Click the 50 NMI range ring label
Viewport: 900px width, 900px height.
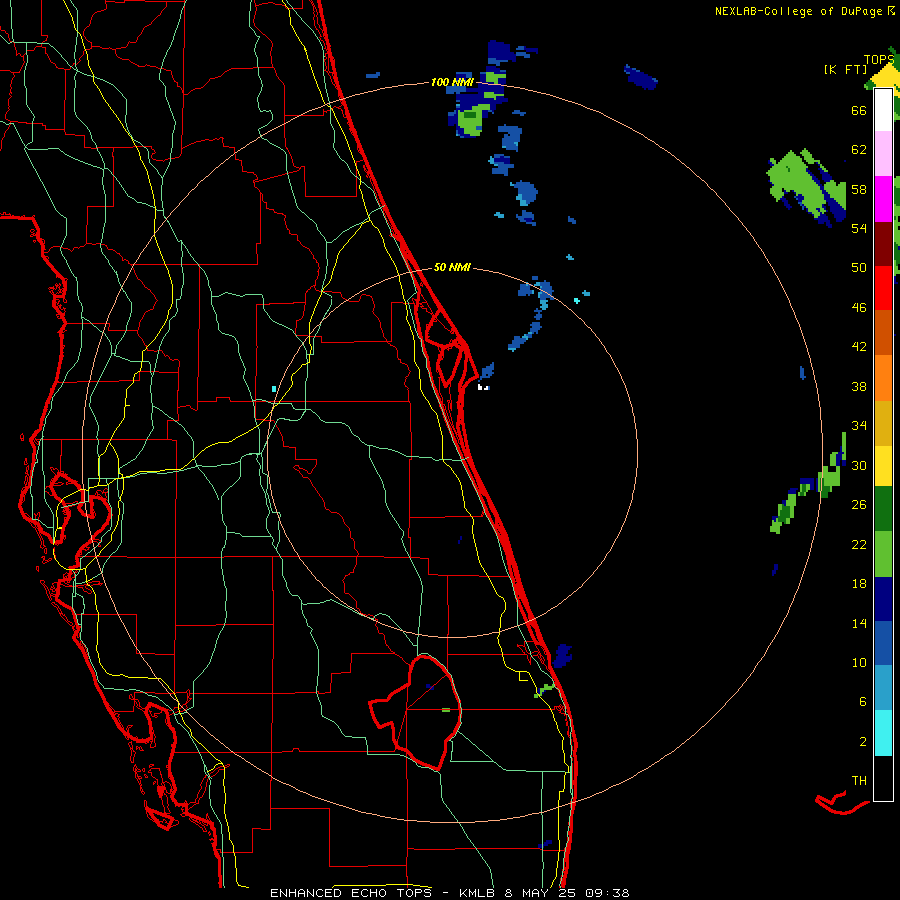452,267
